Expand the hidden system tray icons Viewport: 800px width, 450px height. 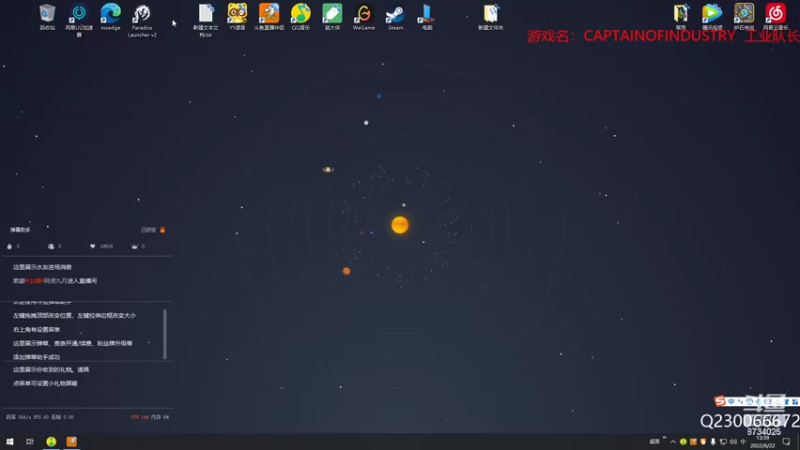[x=673, y=442]
